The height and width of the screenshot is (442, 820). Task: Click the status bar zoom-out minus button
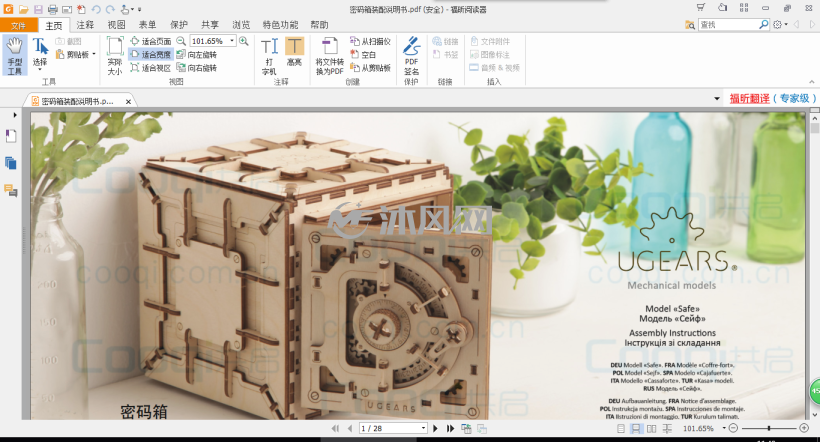[x=733, y=428]
